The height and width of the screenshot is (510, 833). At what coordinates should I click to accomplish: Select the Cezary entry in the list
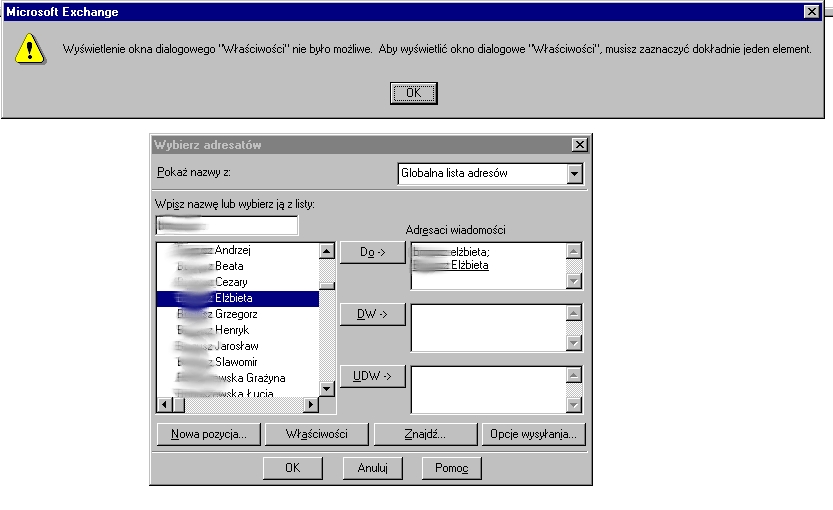pos(237,282)
